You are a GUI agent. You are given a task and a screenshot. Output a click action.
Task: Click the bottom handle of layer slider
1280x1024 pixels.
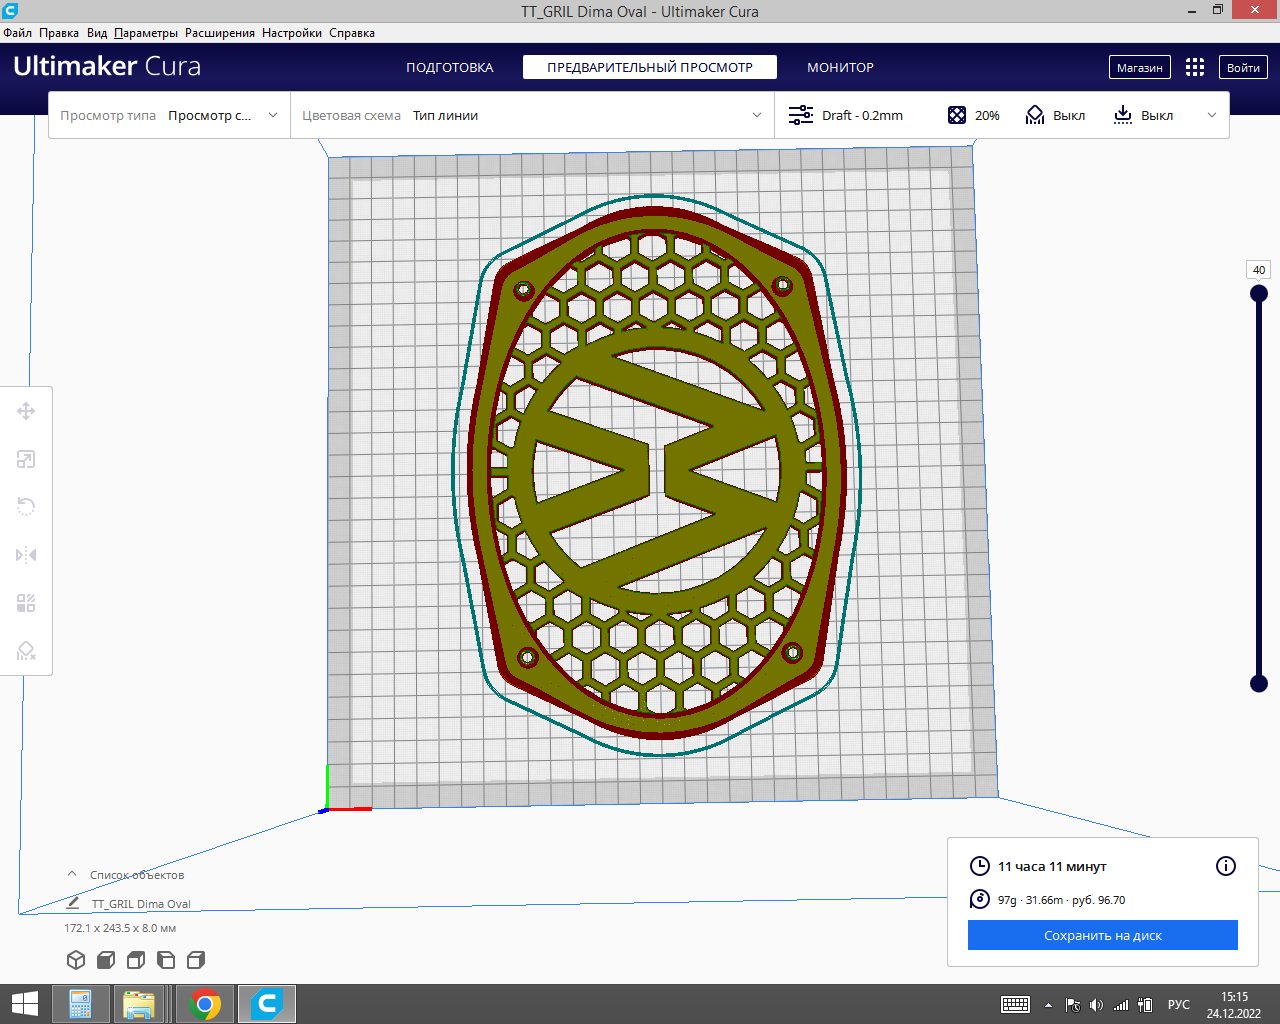1259,683
